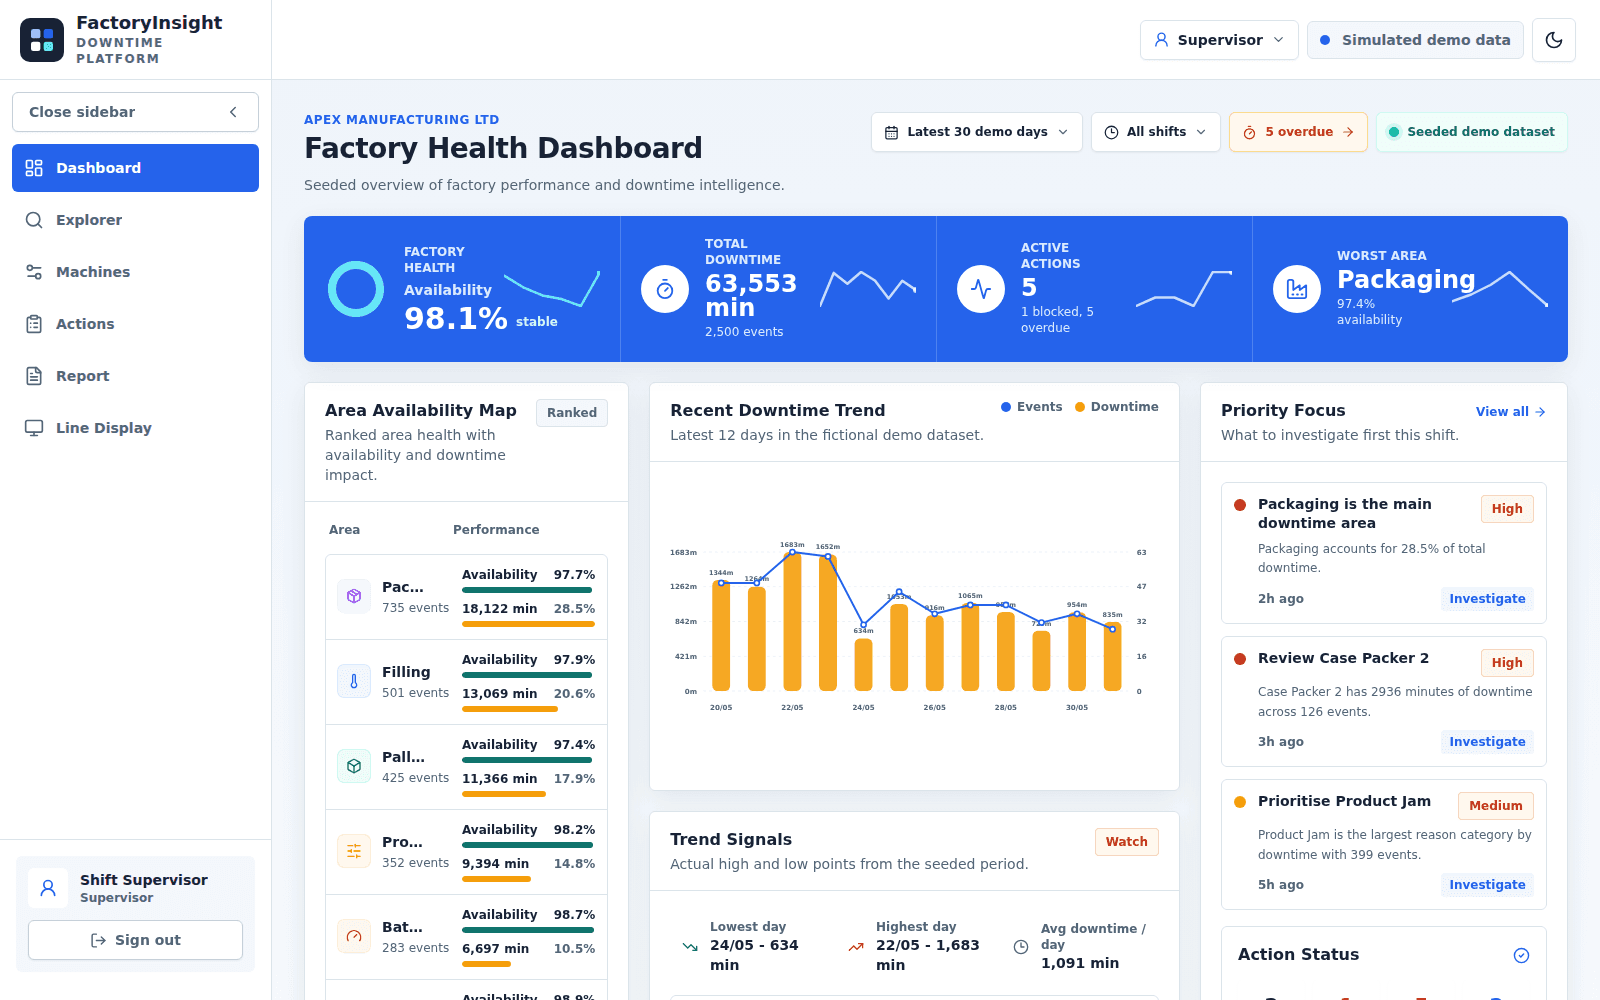Click the Watch badge in Trend Signals
The image size is (1600, 1000).
point(1127,842)
